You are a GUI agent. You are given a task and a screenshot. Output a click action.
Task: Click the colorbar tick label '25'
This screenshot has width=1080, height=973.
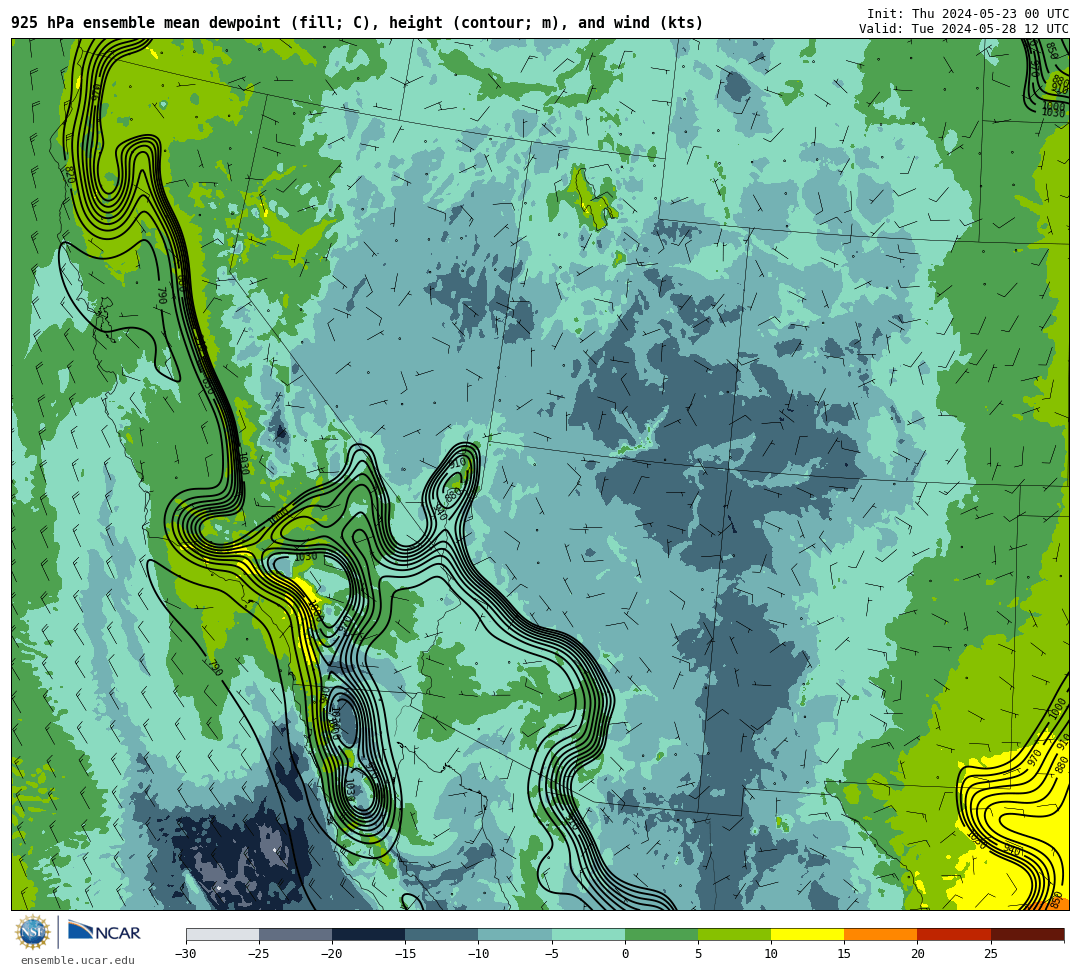tap(990, 954)
